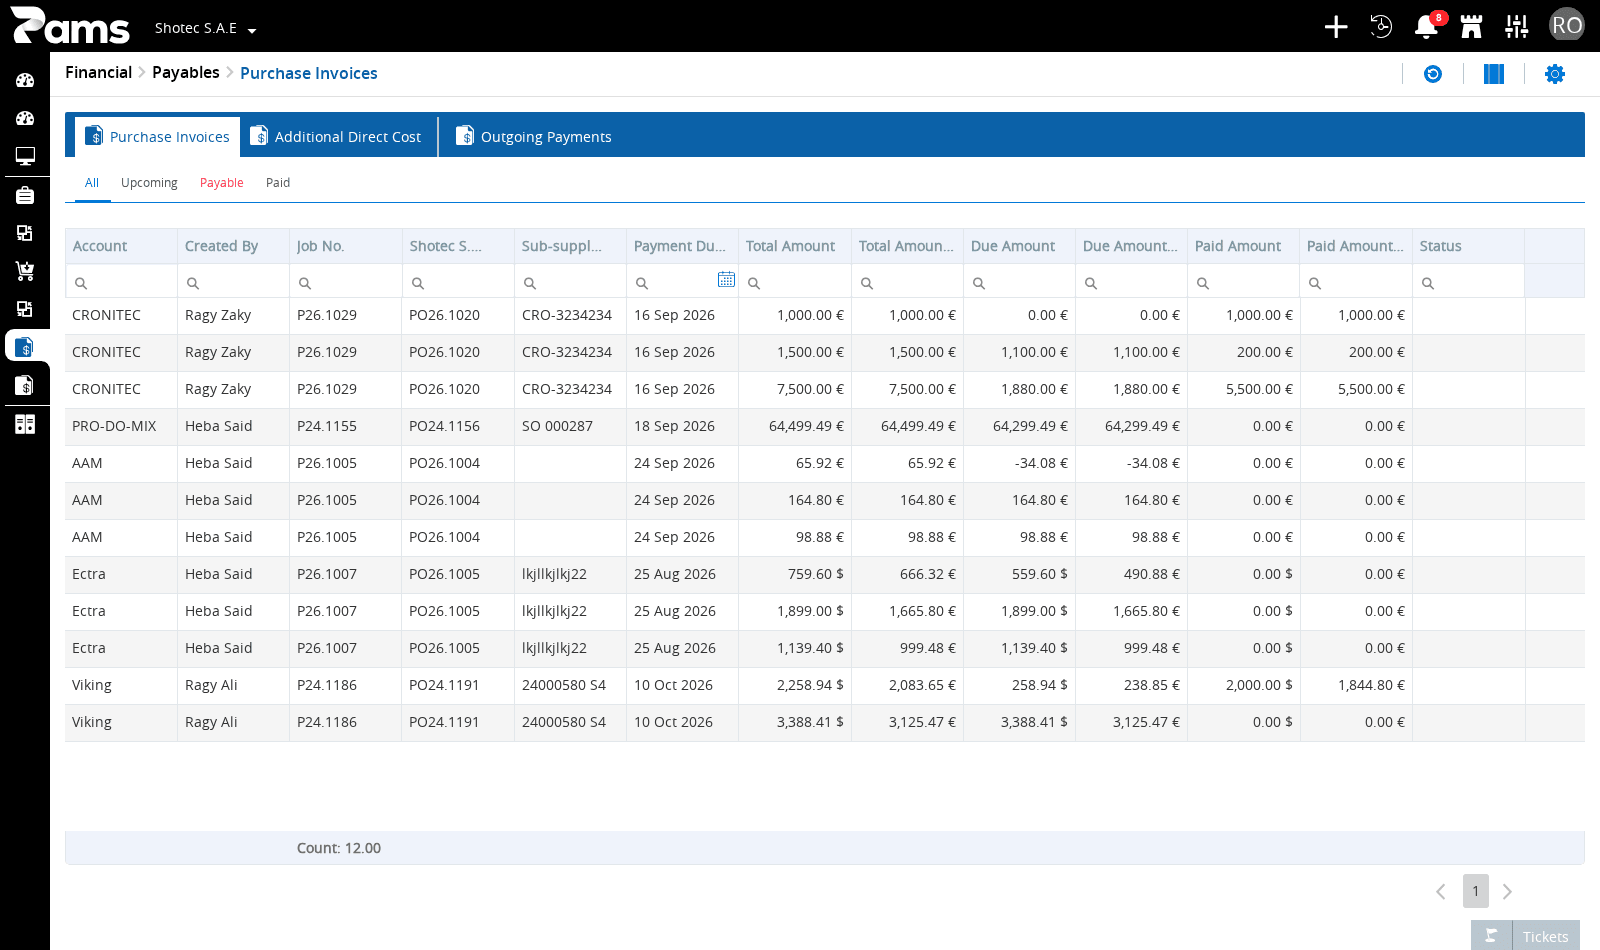1600x950 pixels.
Task: Sort by Paid Amount column header
Action: [x=1243, y=246]
